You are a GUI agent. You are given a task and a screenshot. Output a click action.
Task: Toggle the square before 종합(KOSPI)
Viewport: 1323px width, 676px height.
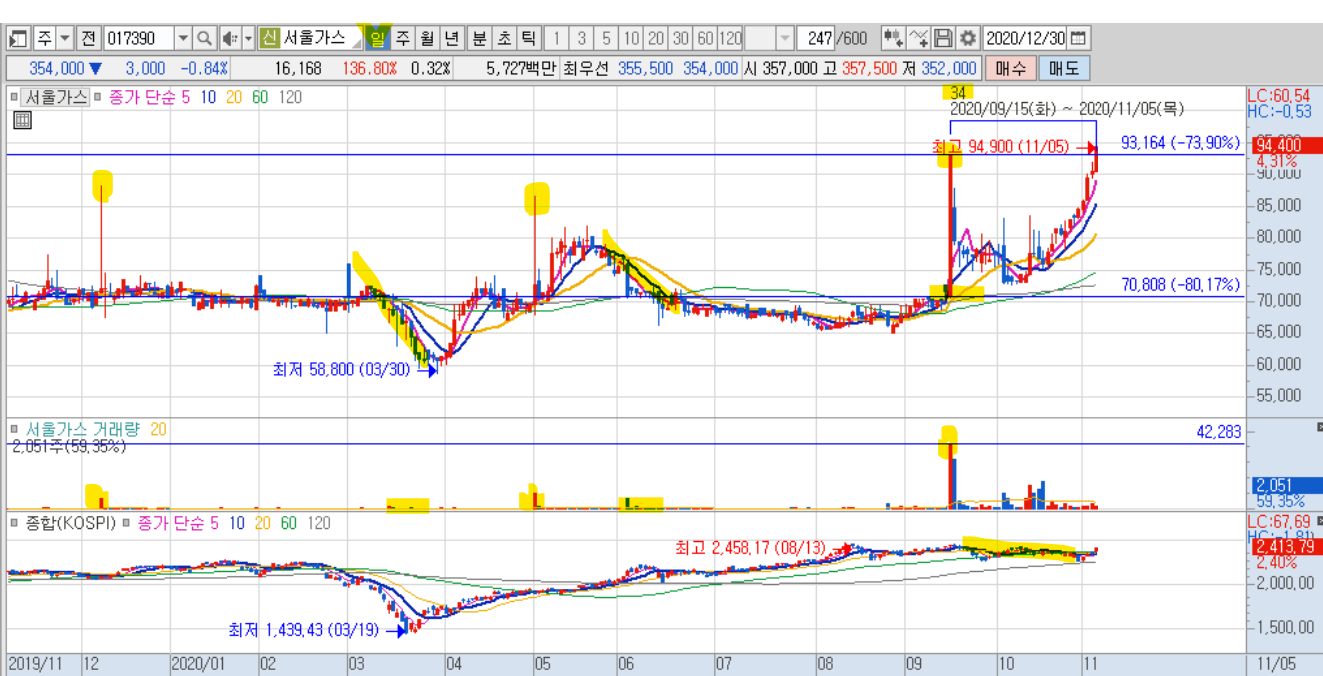pos(13,523)
